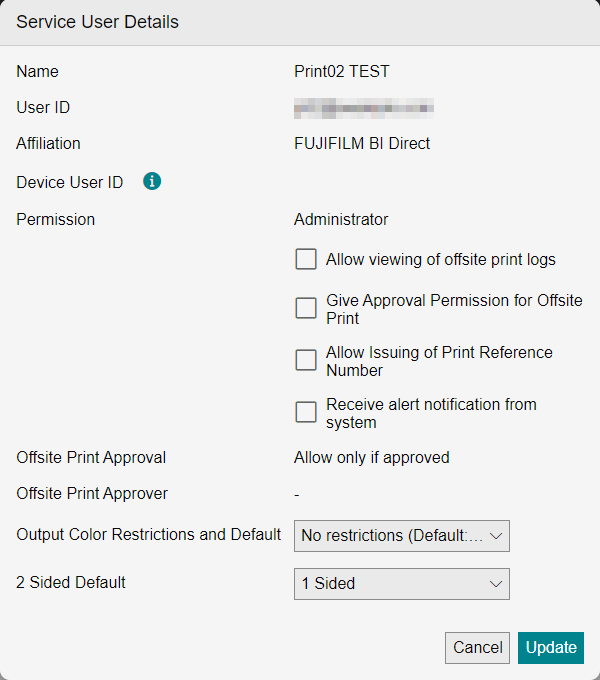Click the info icon beside Device User ID

coord(152,181)
